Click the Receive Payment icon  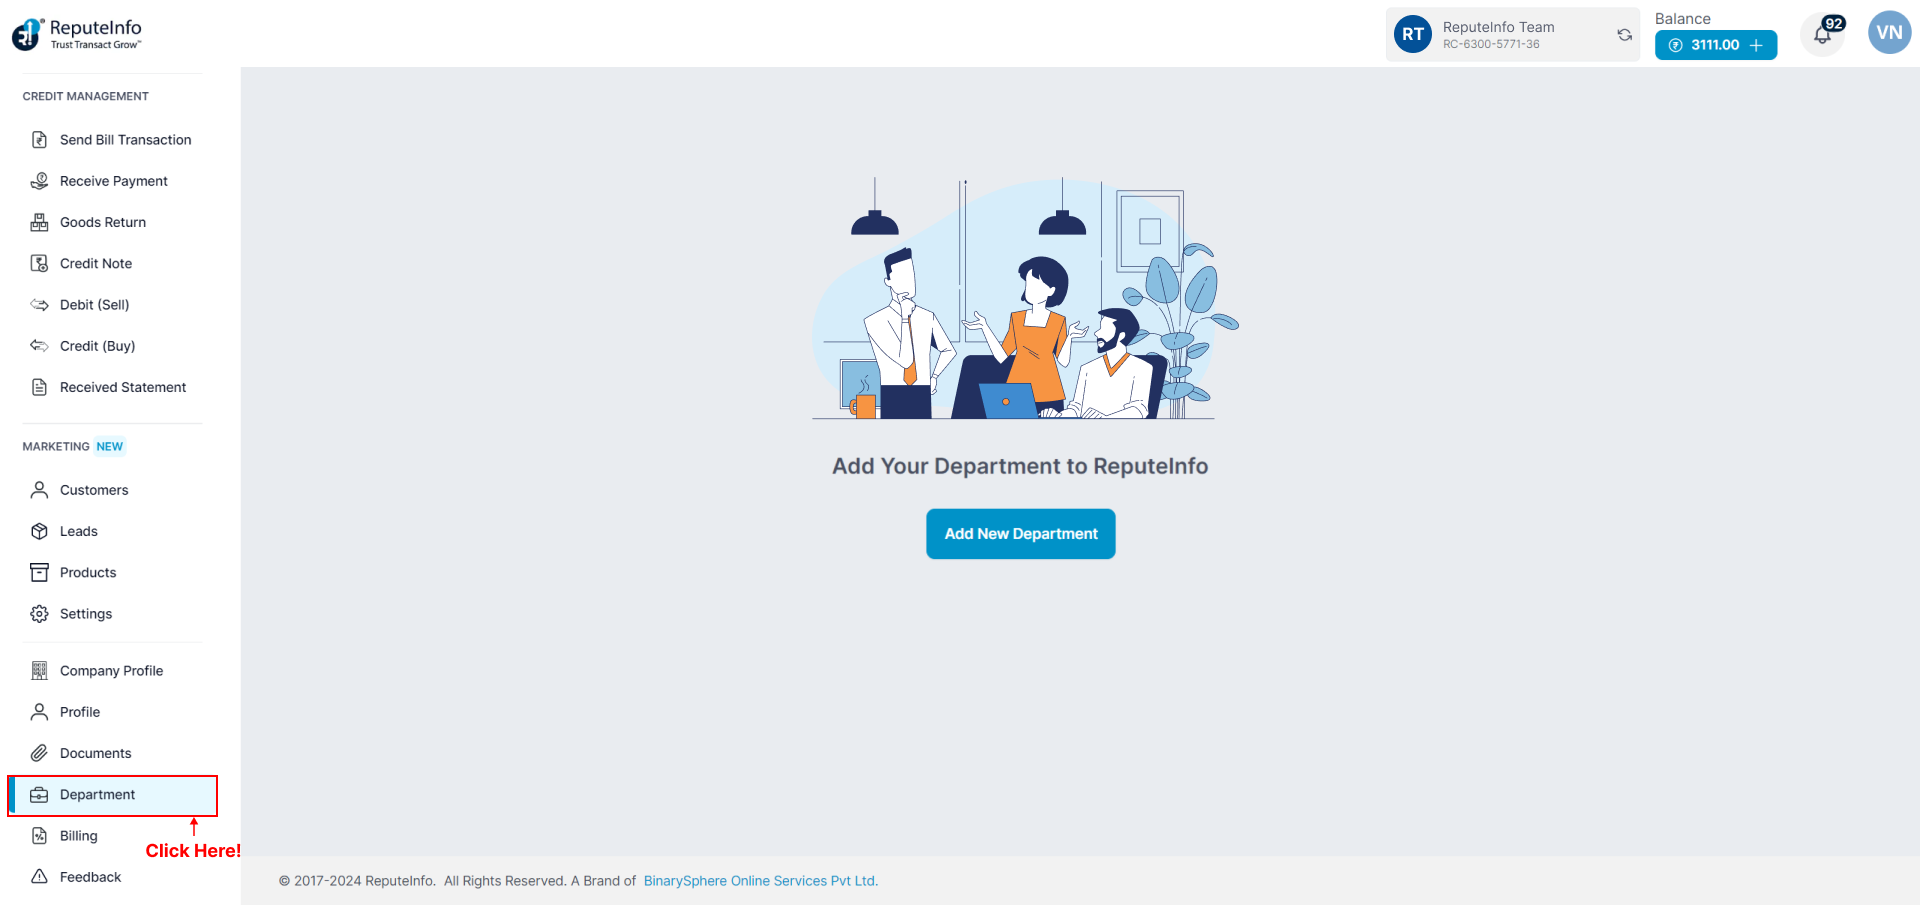tap(39, 180)
